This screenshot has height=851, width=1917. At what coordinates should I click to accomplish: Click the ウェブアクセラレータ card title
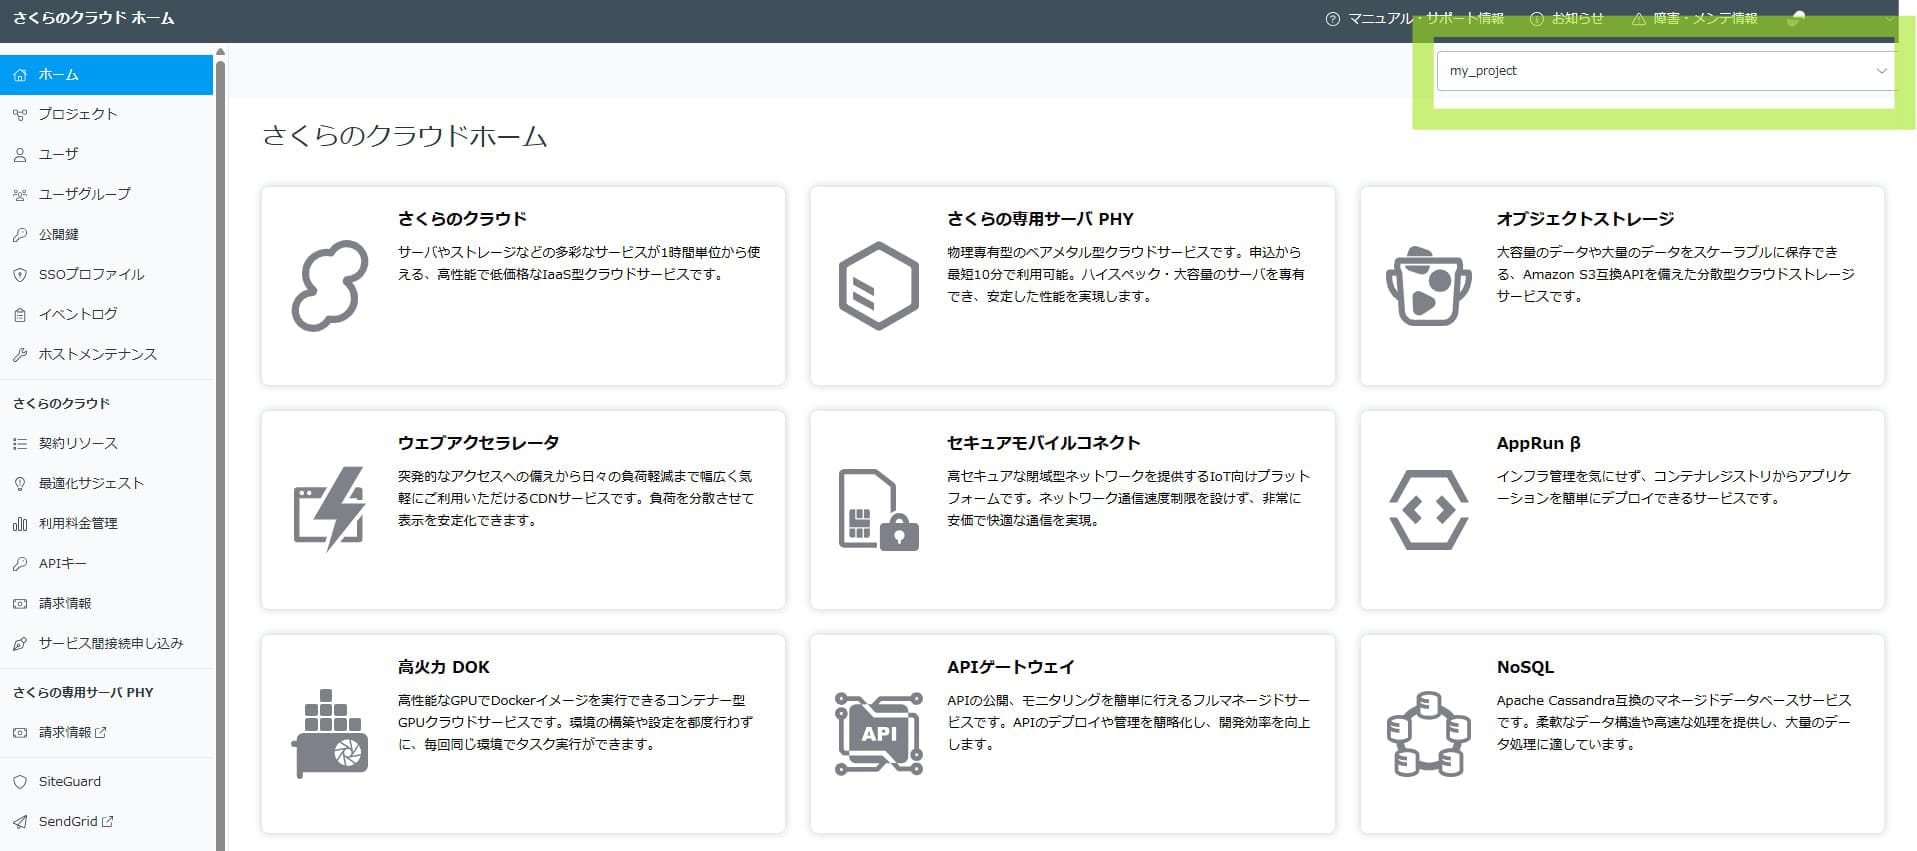coord(478,443)
